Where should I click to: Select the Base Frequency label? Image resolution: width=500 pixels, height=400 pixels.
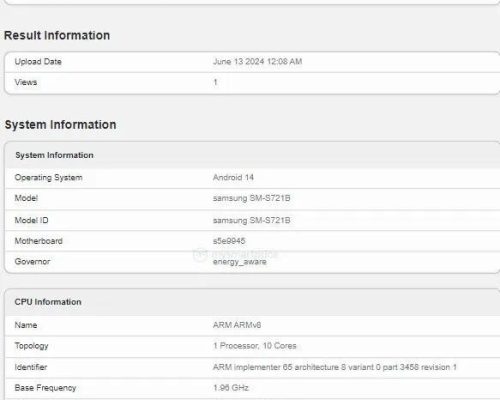click(45, 388)
